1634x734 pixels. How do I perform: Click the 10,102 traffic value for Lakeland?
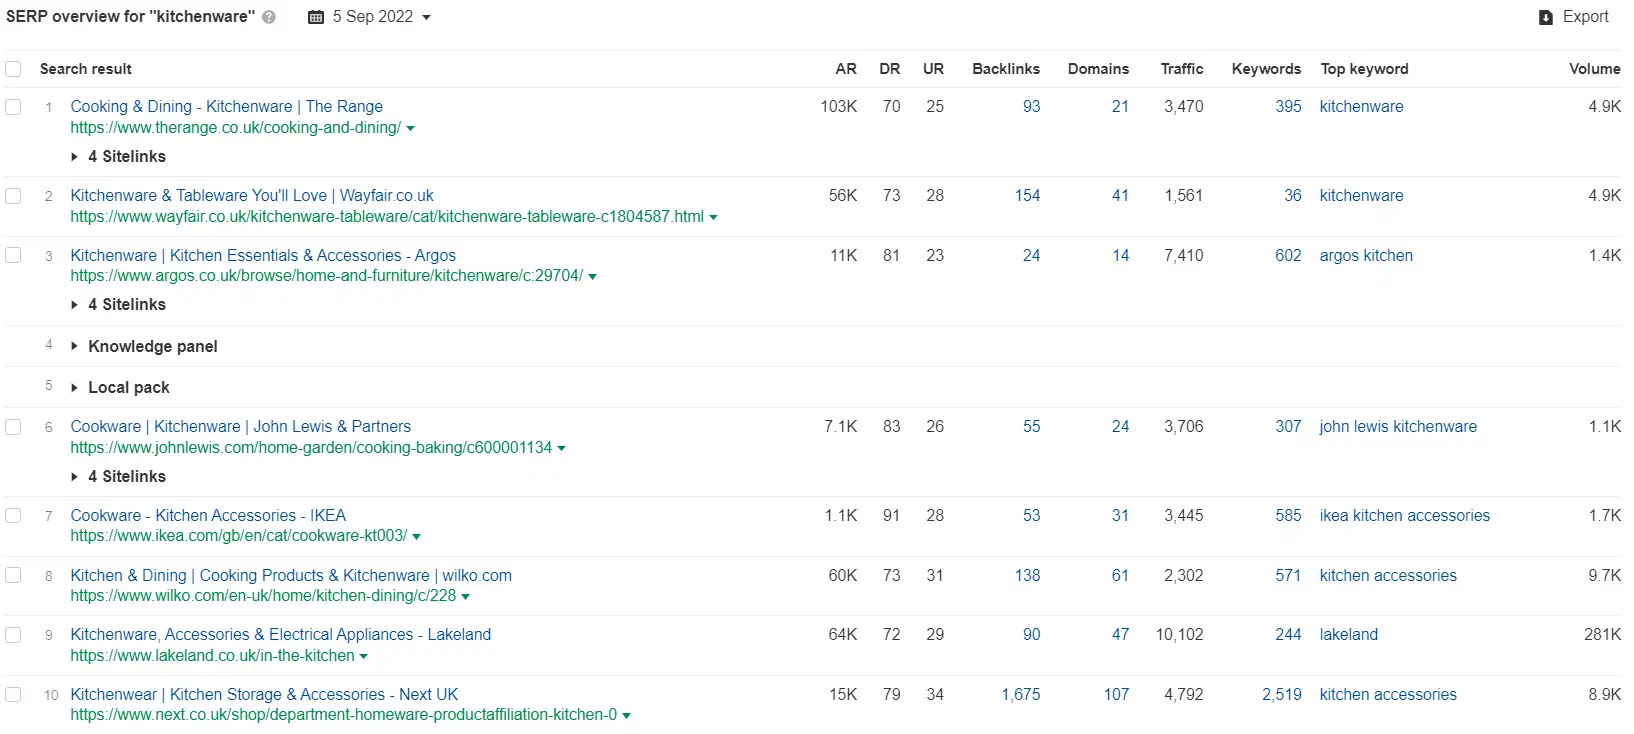point(1179,635)
